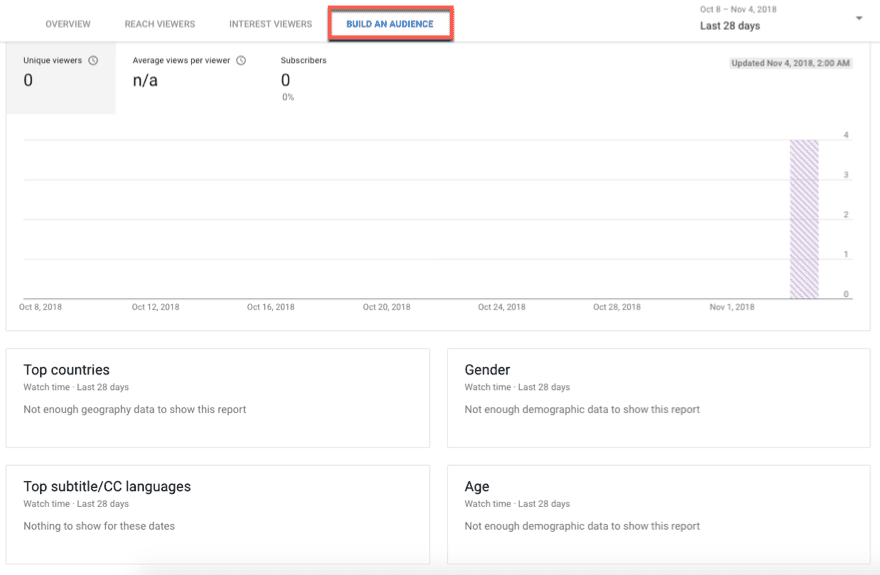Click the Nov 1, 2018 chart axis label
This screenshot has height=575, width=880.
pyautogui.click(x=733, y=307)
